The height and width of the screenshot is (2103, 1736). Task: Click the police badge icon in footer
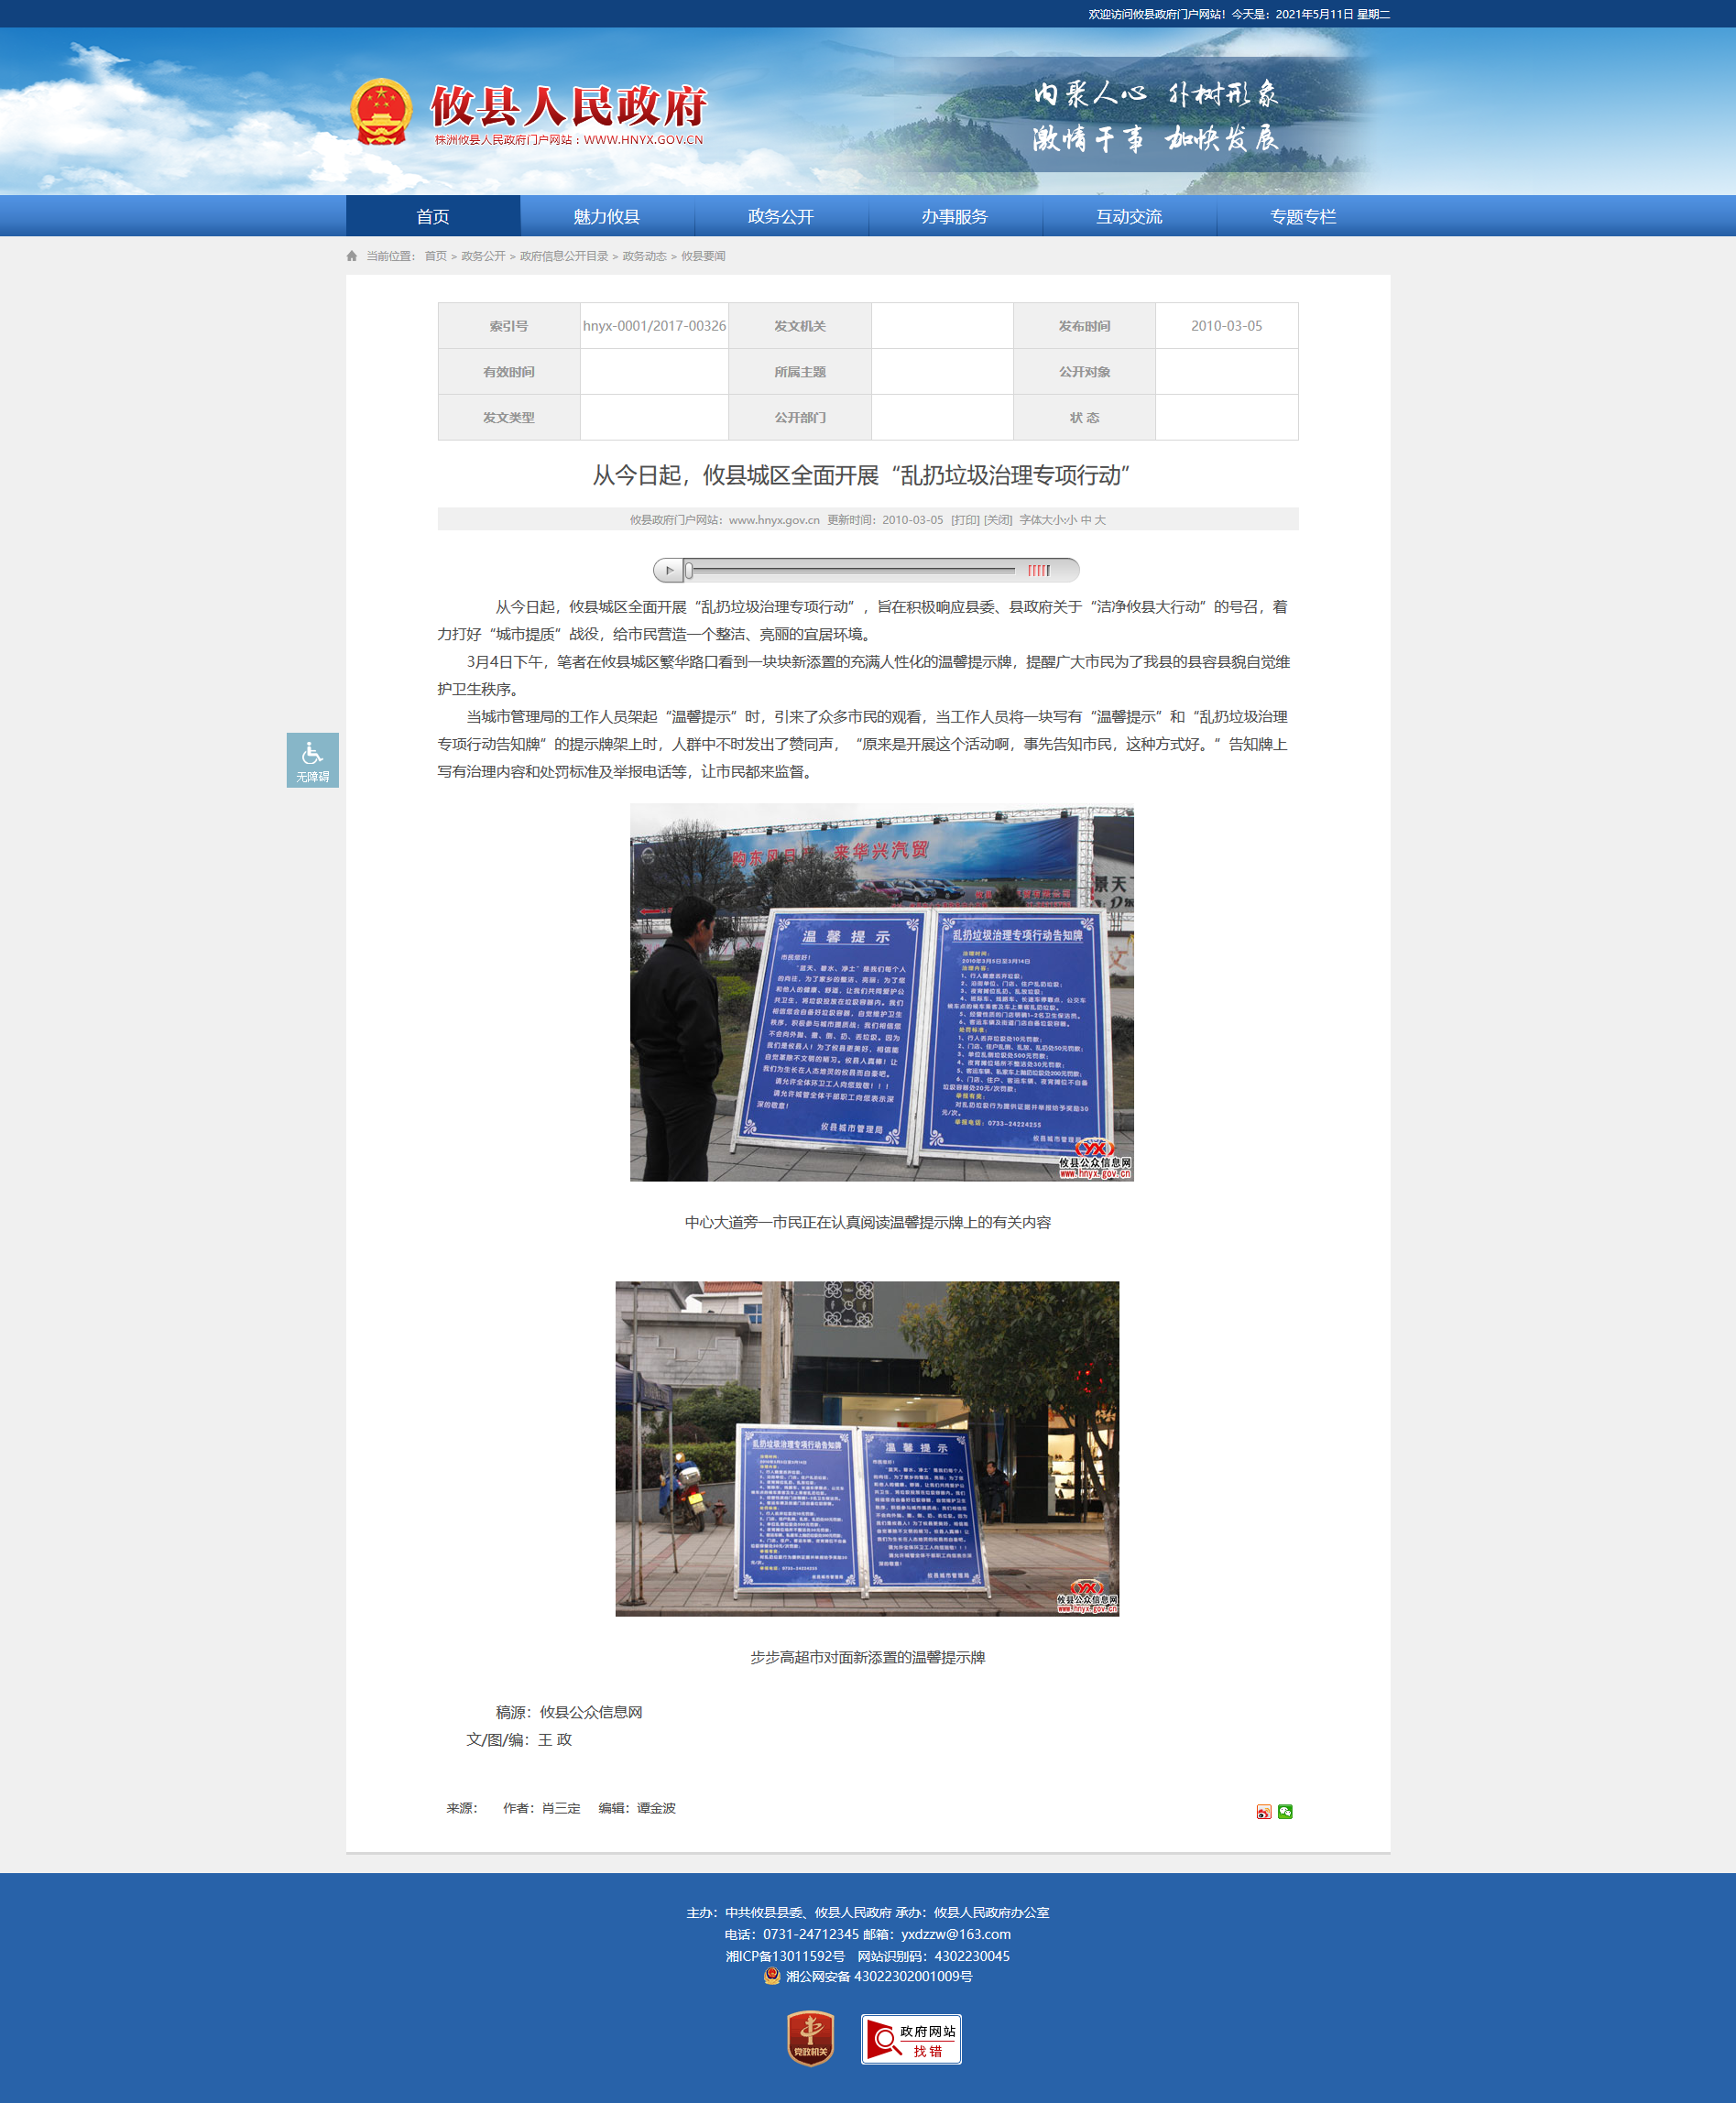tap(771, 1976)
